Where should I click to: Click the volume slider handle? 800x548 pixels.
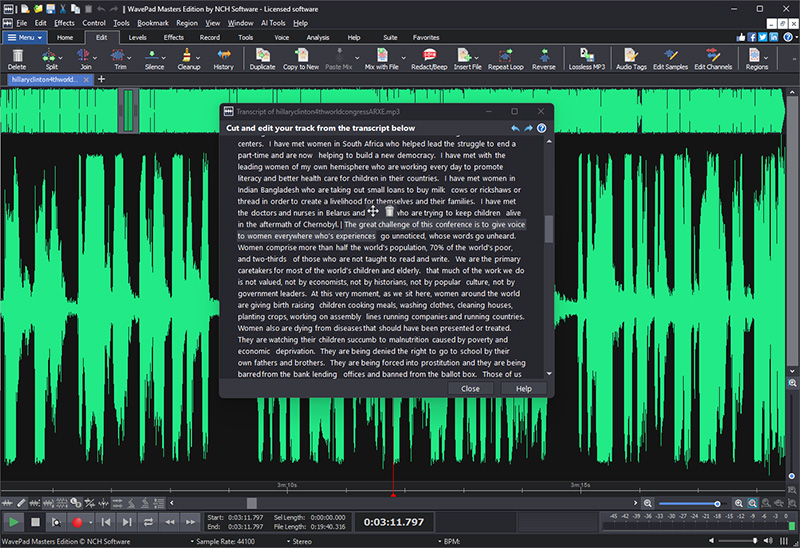point(755,540)
